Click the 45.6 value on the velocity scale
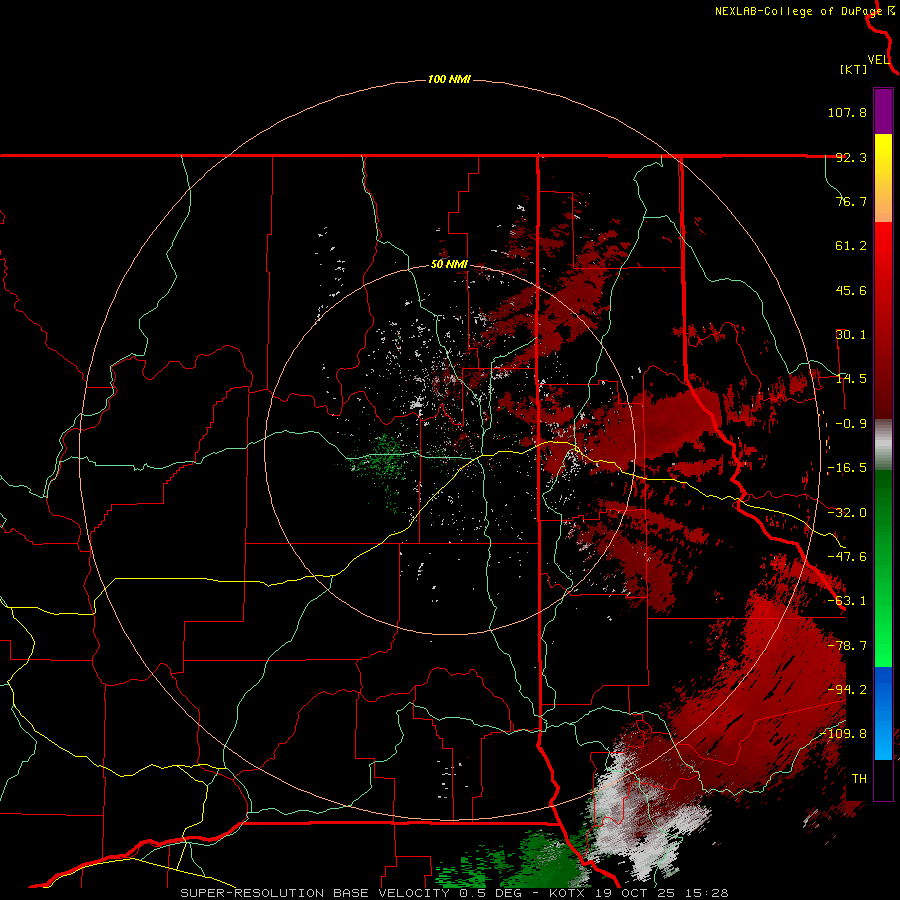This screenshot has width=900, height=900. 851,290
